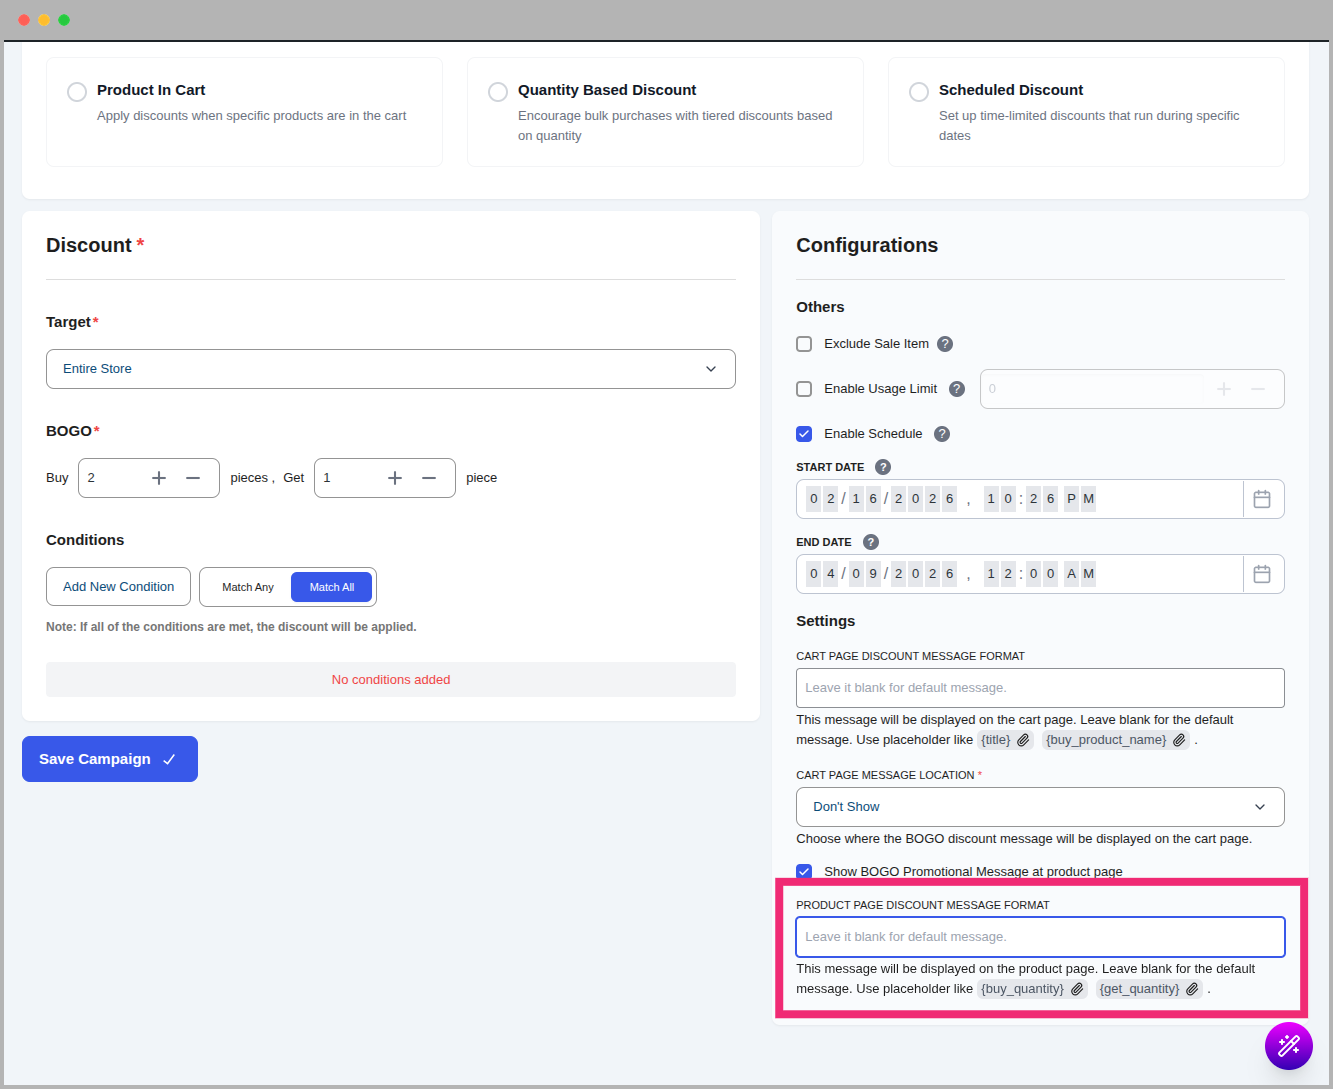Screen dimensions: 1333x1089
Task: Click the help icon next to START DATE
Action: pos(882,466)
